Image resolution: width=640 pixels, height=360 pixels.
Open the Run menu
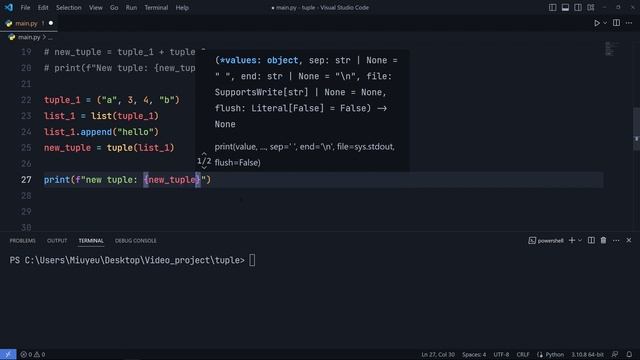tap(131, 7)
